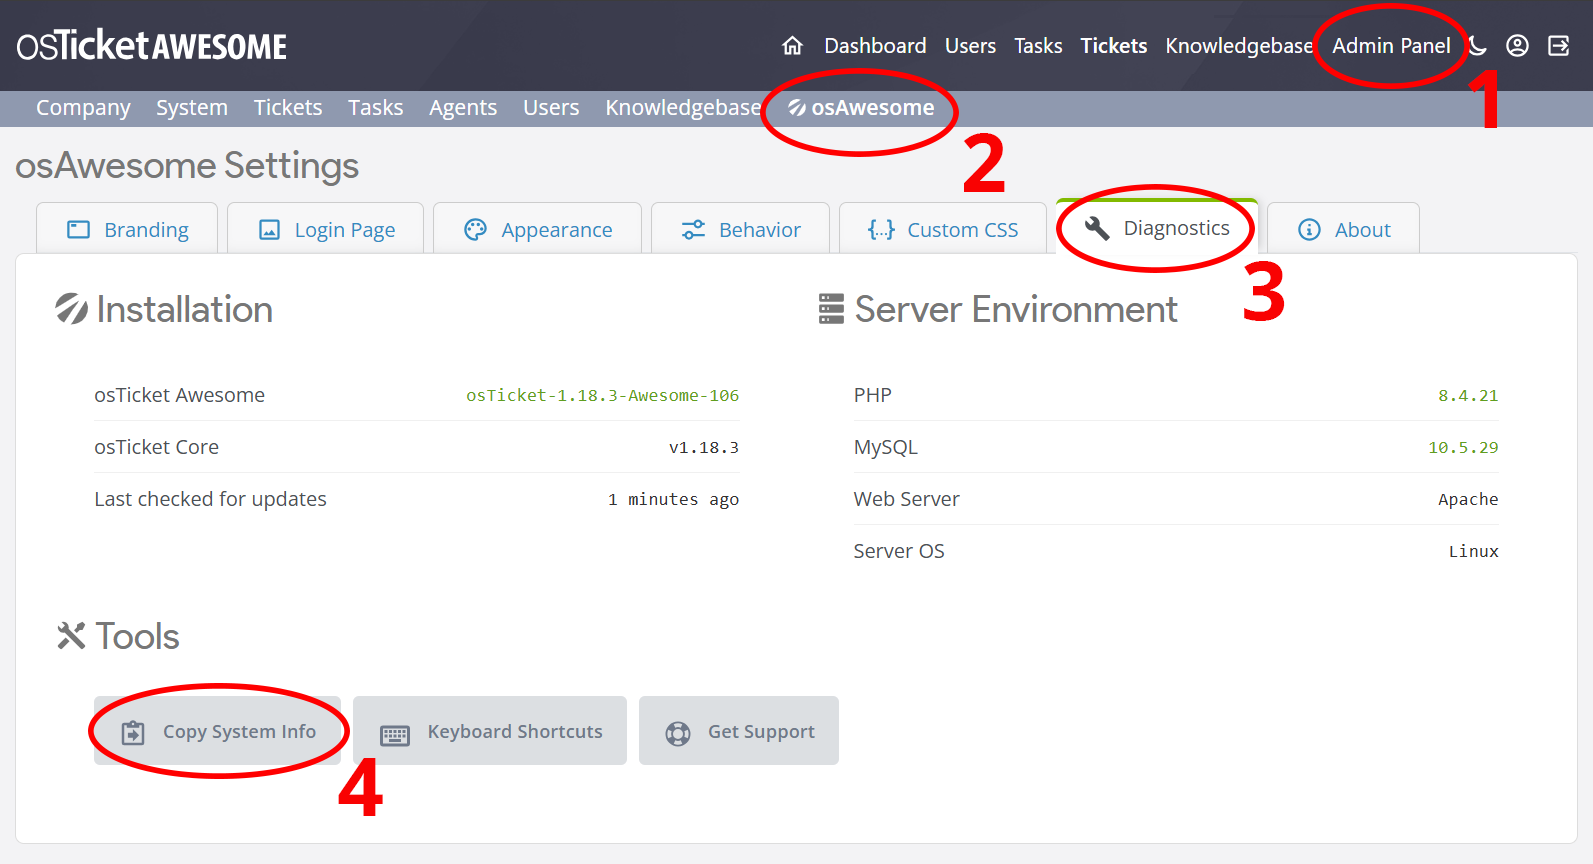Click the 'osTicket Awesome' row label
This screenshot has height=864, width=1593.
click(x=179, y=395)
